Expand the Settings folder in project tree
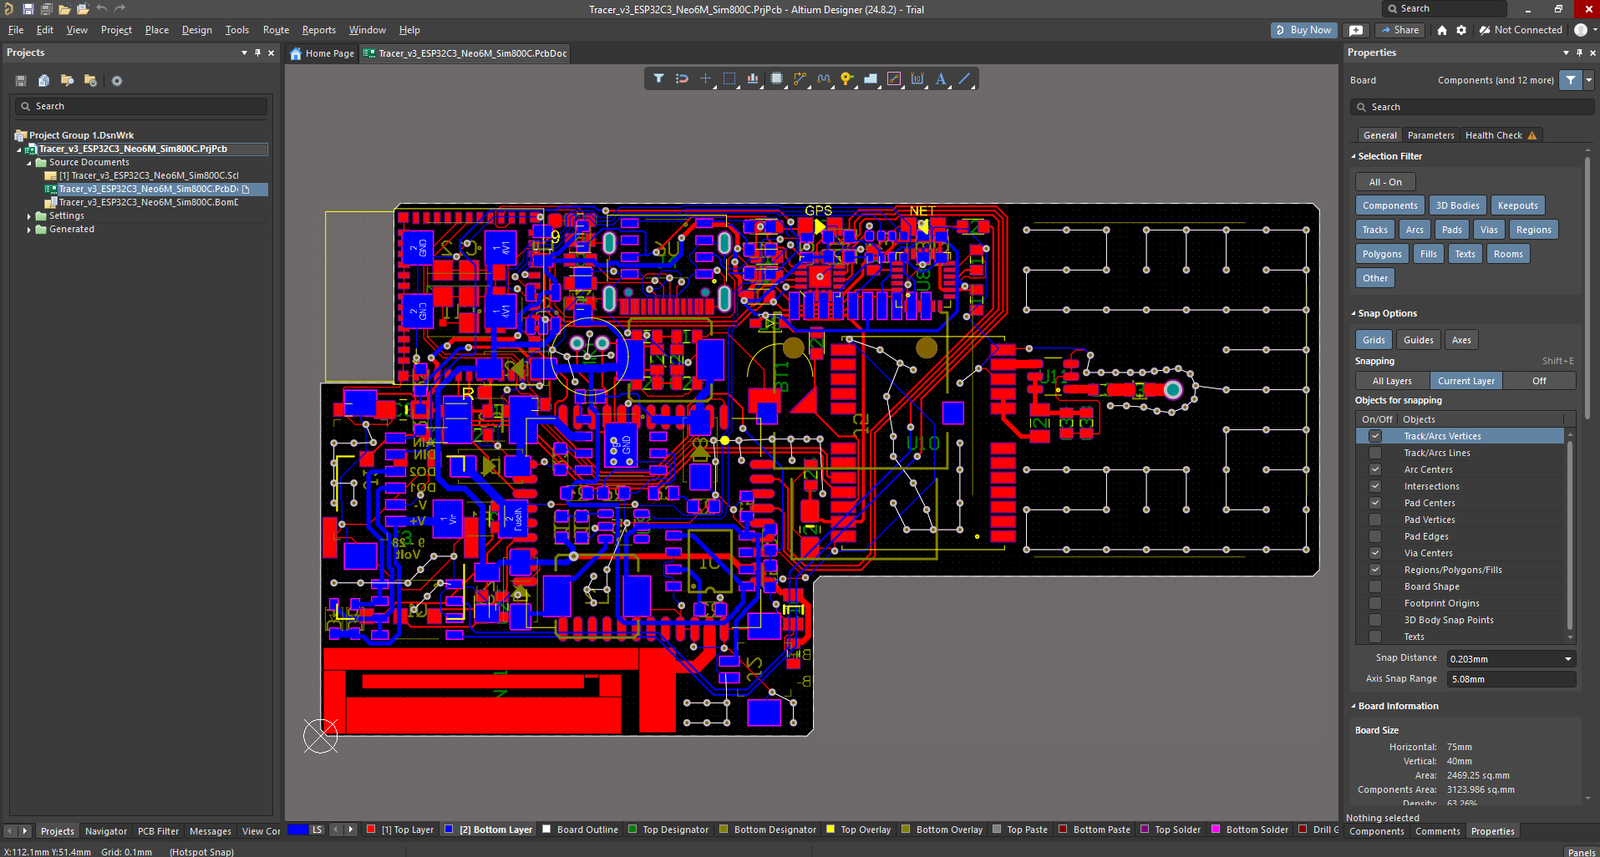 coord(29,216)
